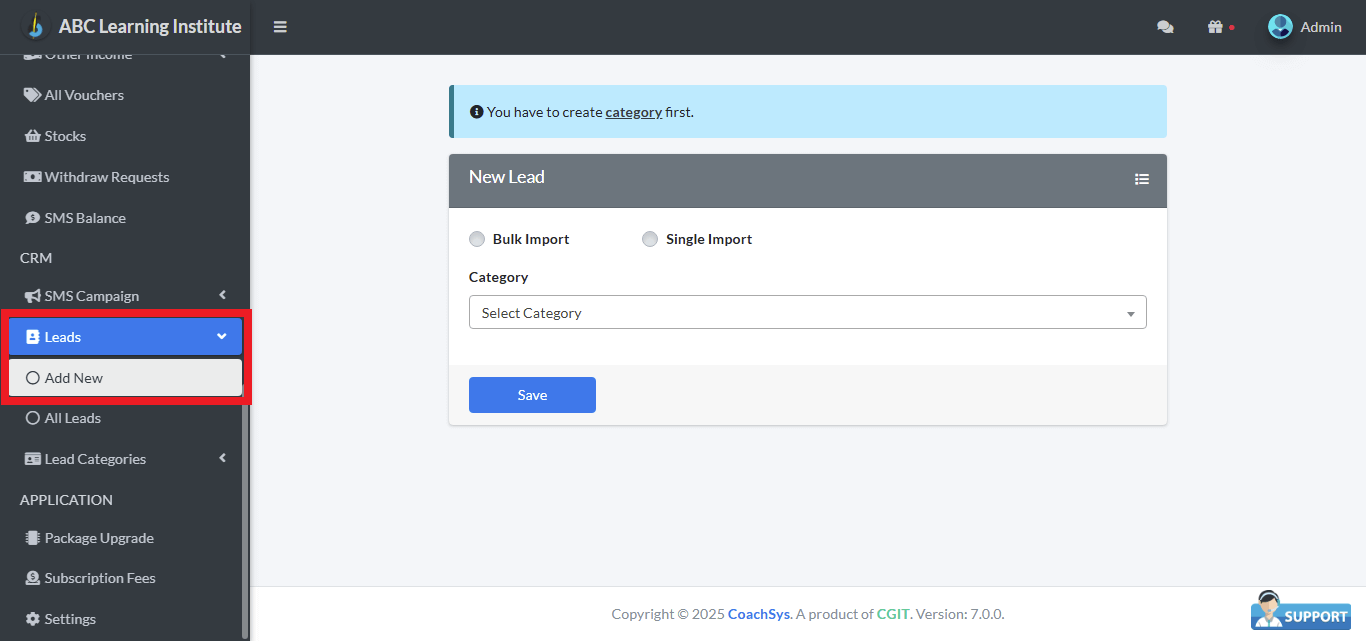Click the ABC Learning Institute logo

(36, 26)
